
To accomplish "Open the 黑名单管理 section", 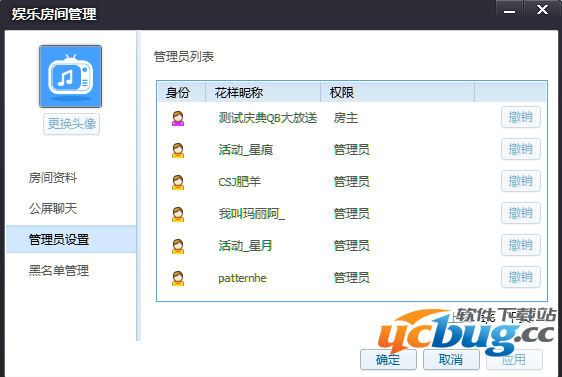I will coord(59,270).
